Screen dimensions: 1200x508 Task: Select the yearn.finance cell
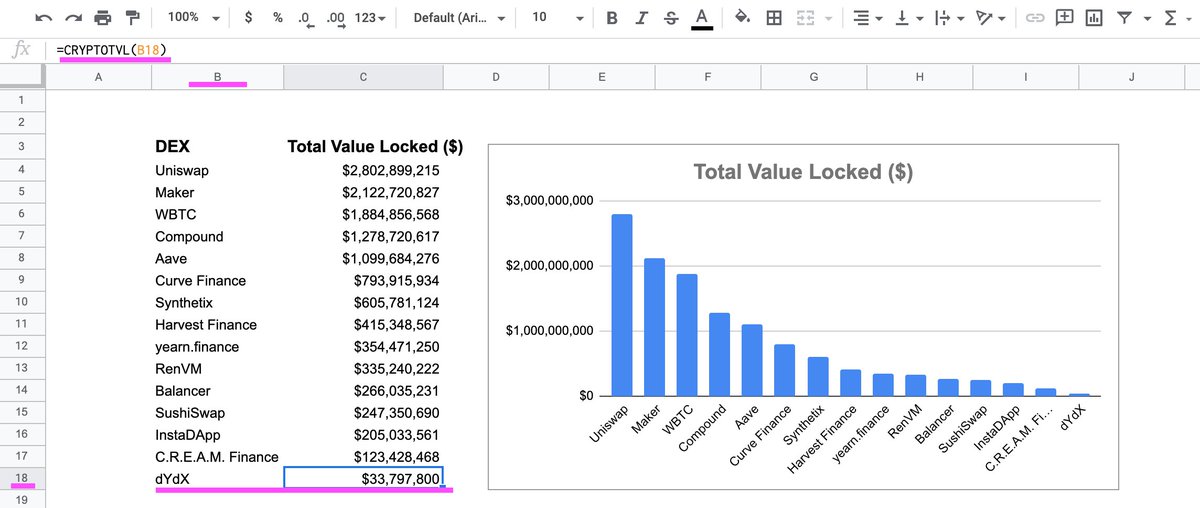pos(217,346)
